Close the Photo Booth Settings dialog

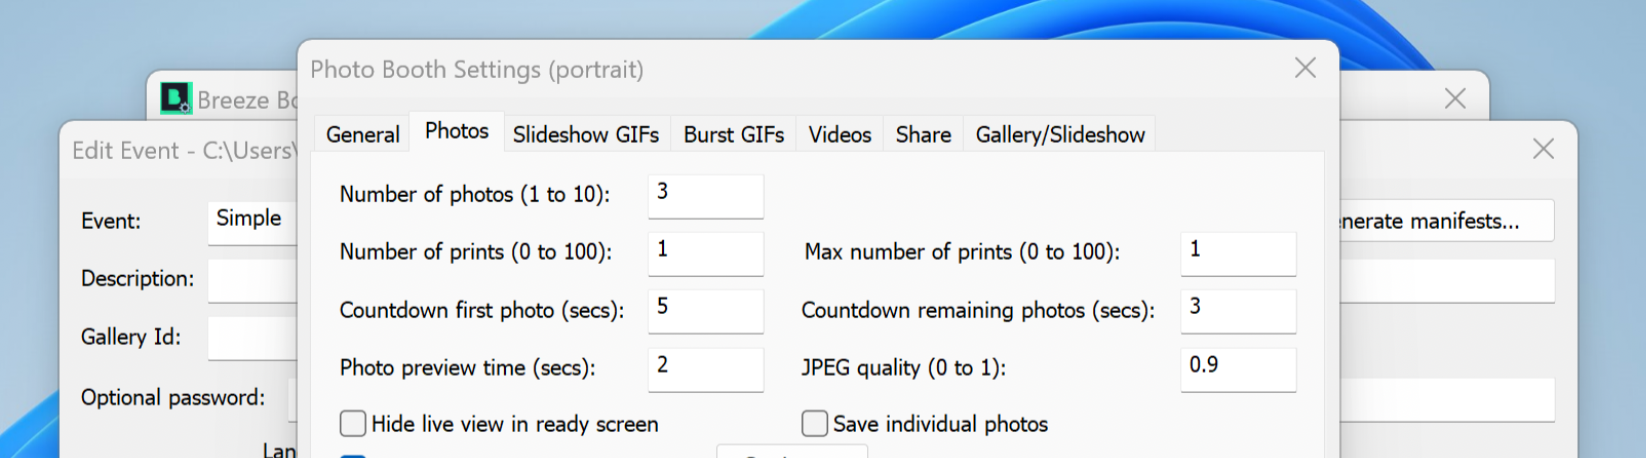tap(1305, 68)
